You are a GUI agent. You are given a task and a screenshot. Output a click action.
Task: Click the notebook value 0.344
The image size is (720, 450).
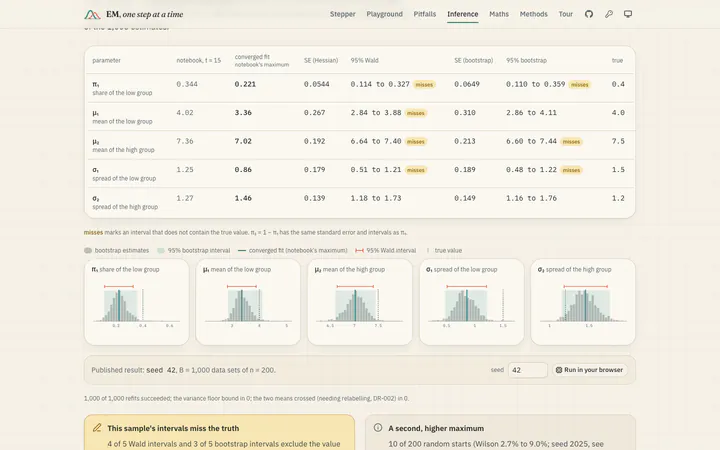187,84
